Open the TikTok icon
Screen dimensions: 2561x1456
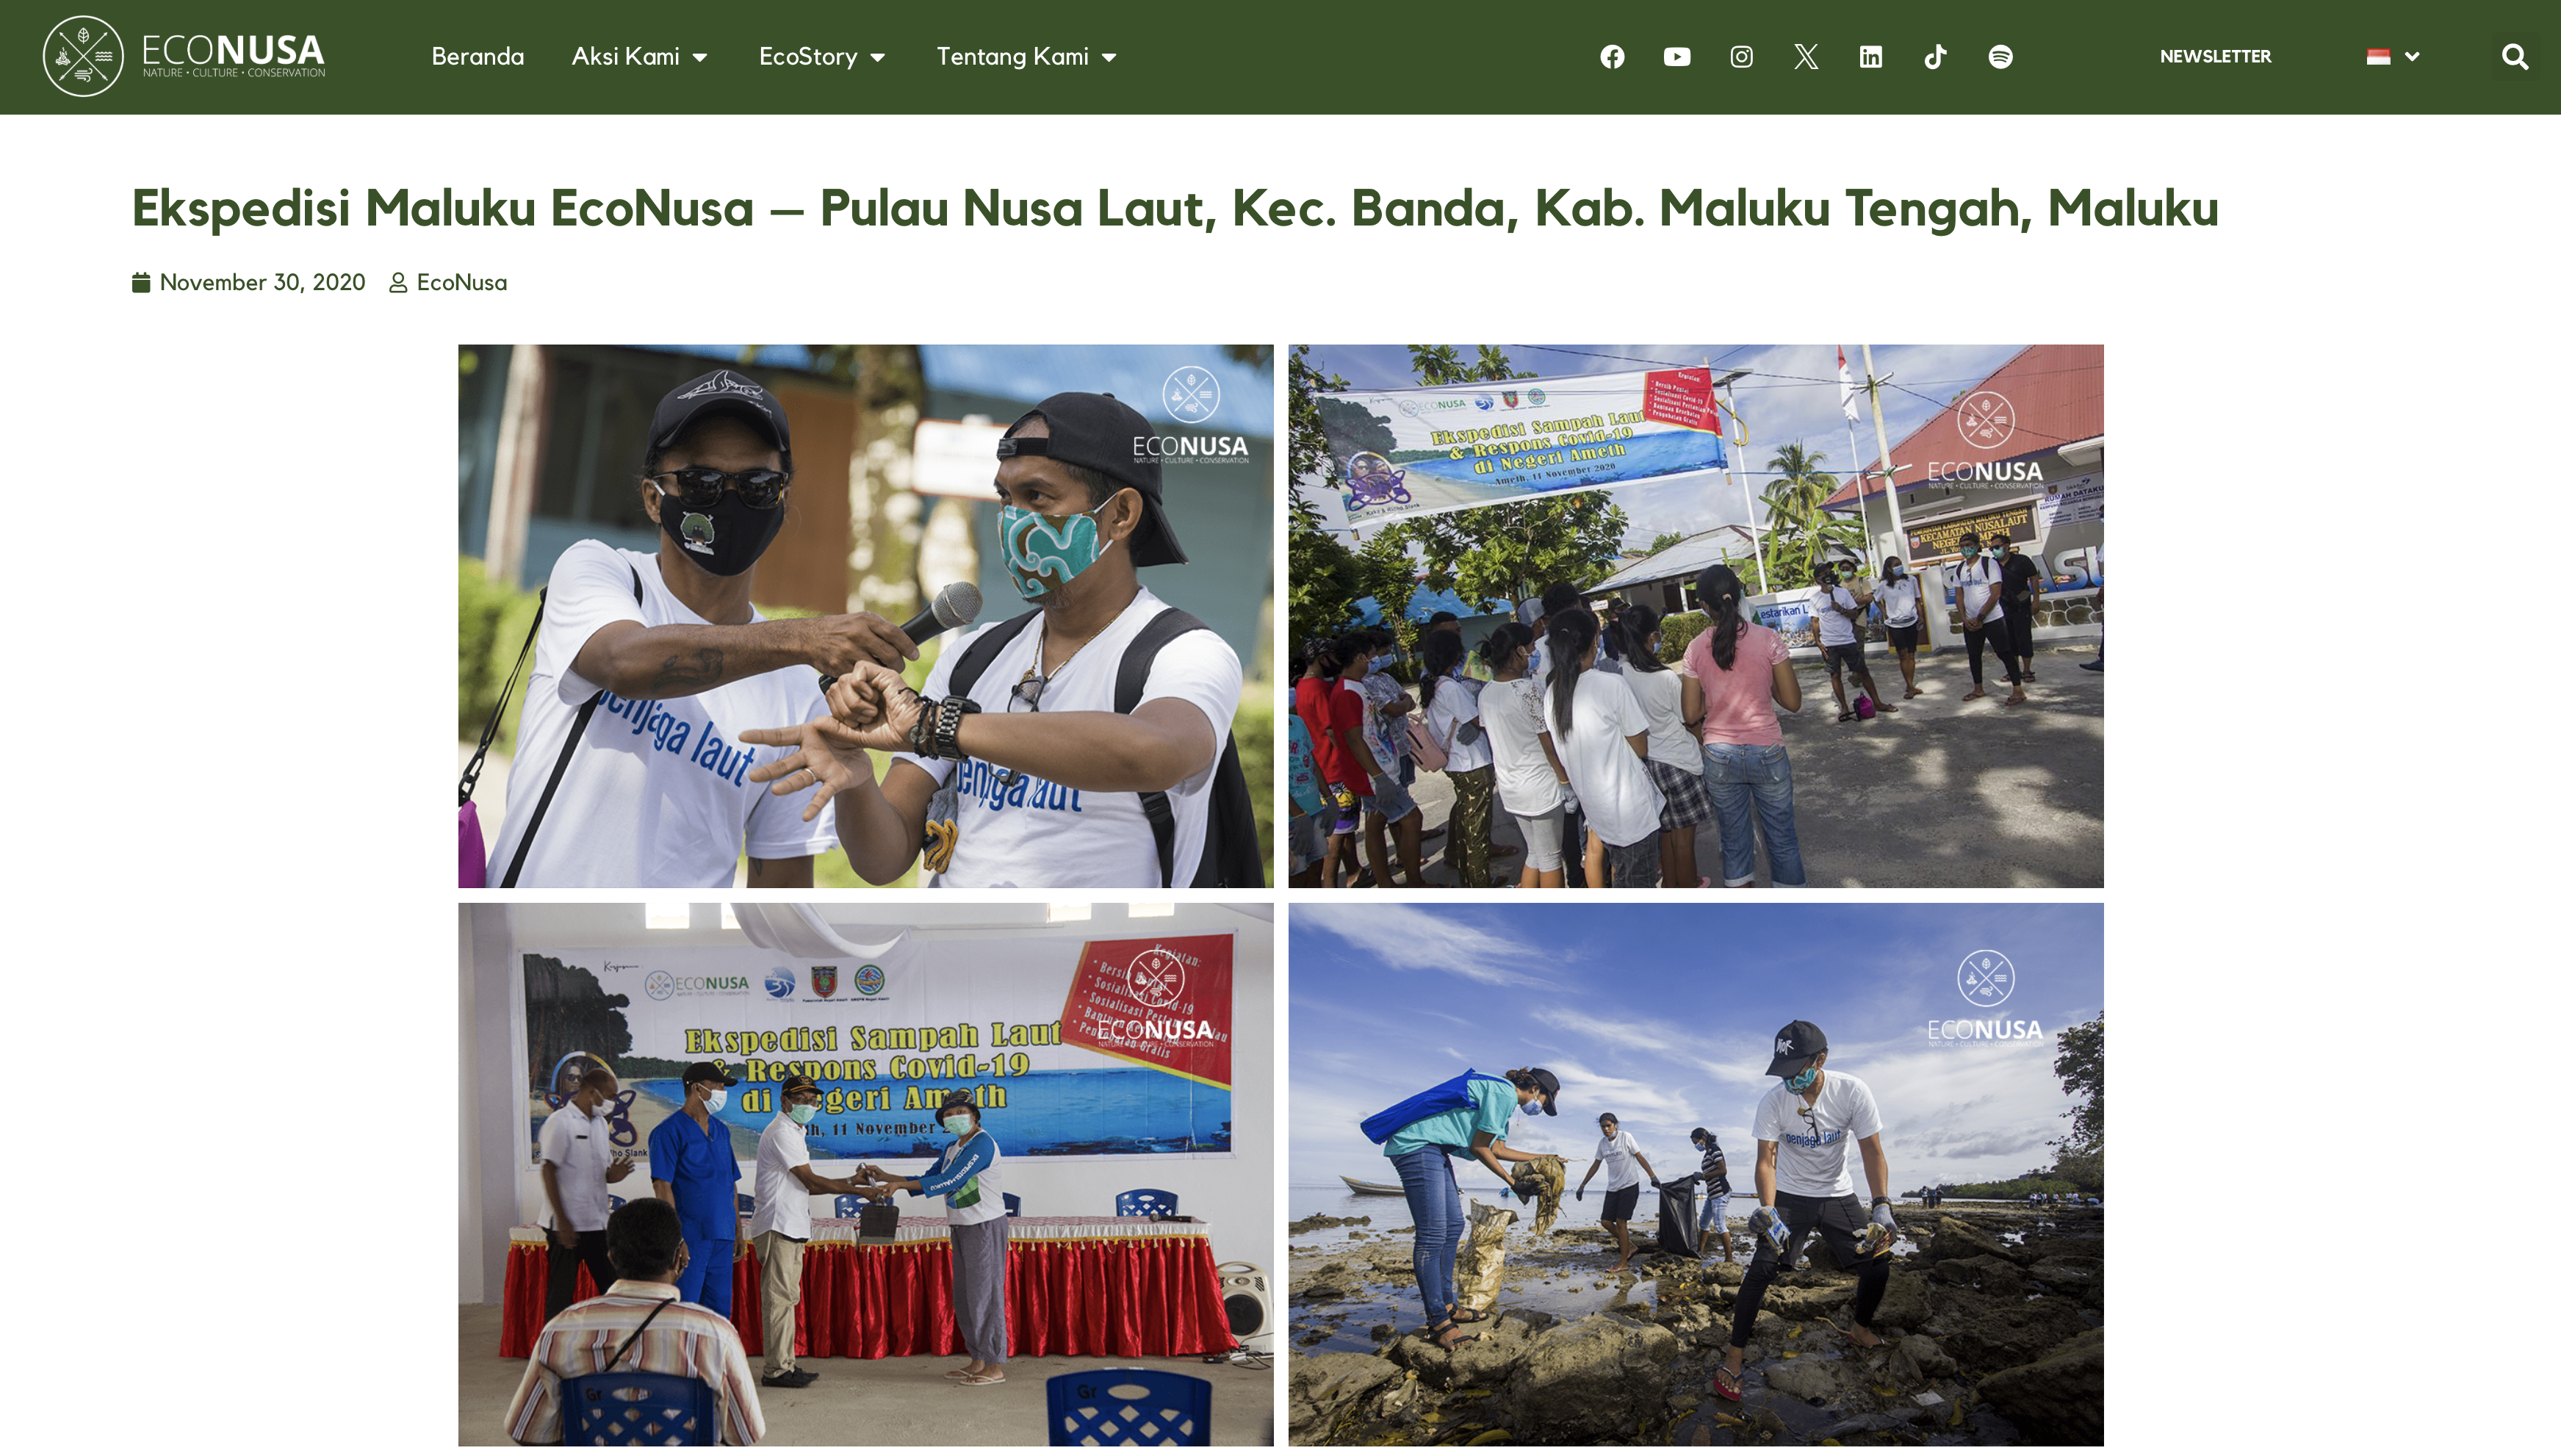[x=1935, y=57]
